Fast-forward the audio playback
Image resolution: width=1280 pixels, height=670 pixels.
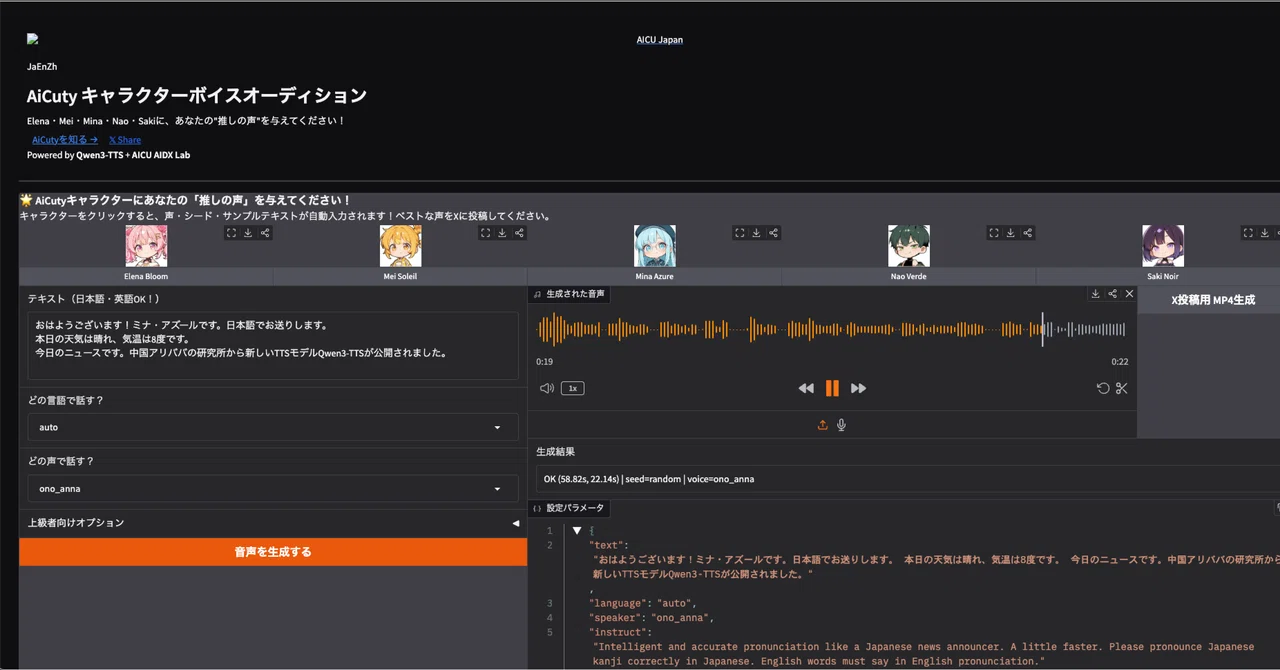858,388
